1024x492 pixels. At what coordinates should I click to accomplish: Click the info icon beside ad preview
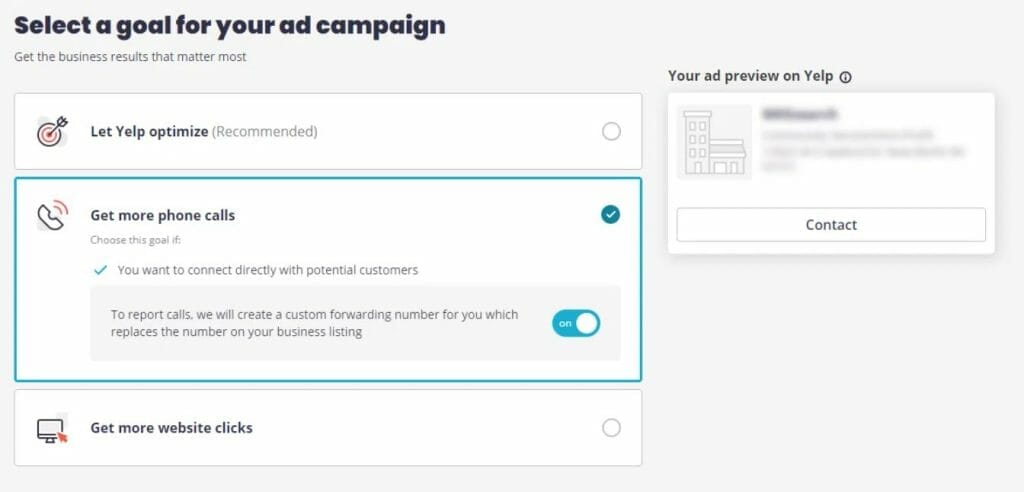click(x=845, y=77)
